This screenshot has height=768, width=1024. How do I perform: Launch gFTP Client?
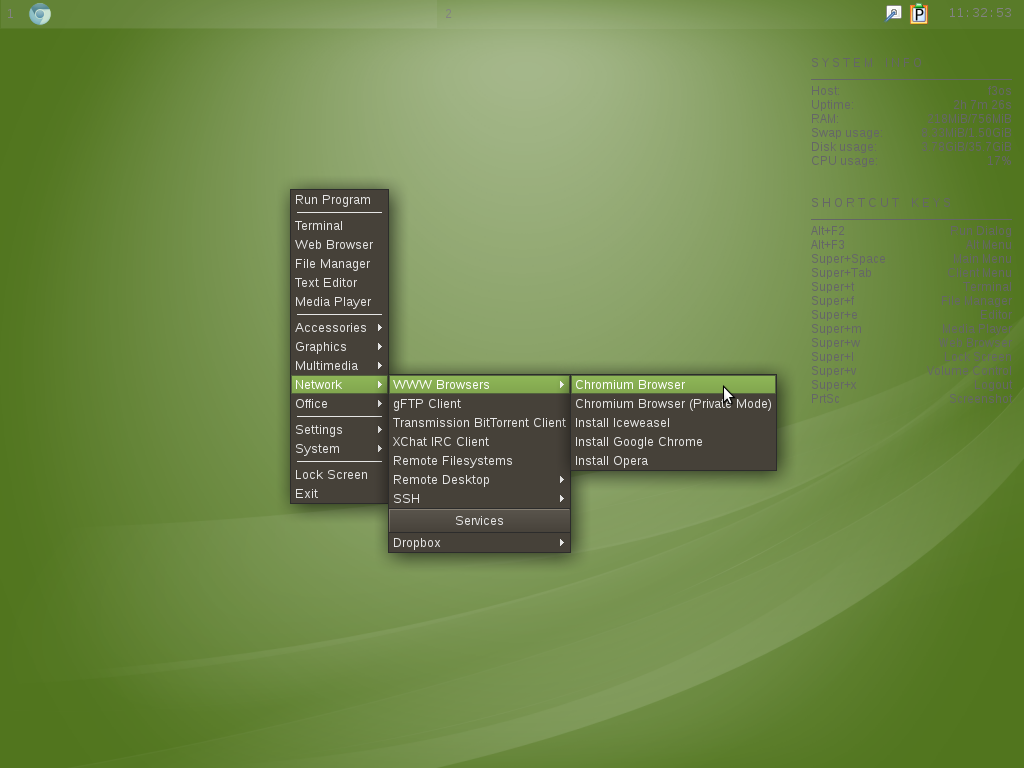click(x=479, y=403)
